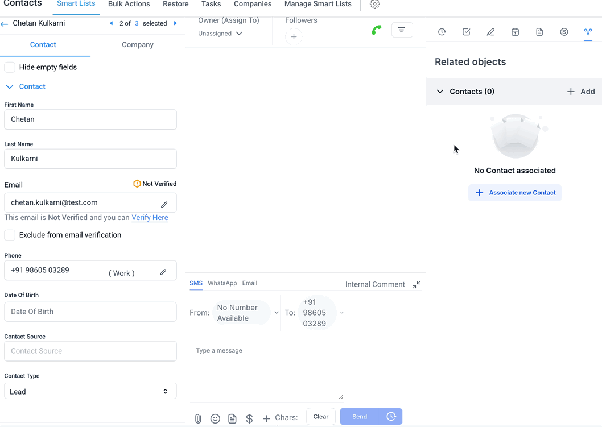Request payment with dollar icon

point(249,418)
